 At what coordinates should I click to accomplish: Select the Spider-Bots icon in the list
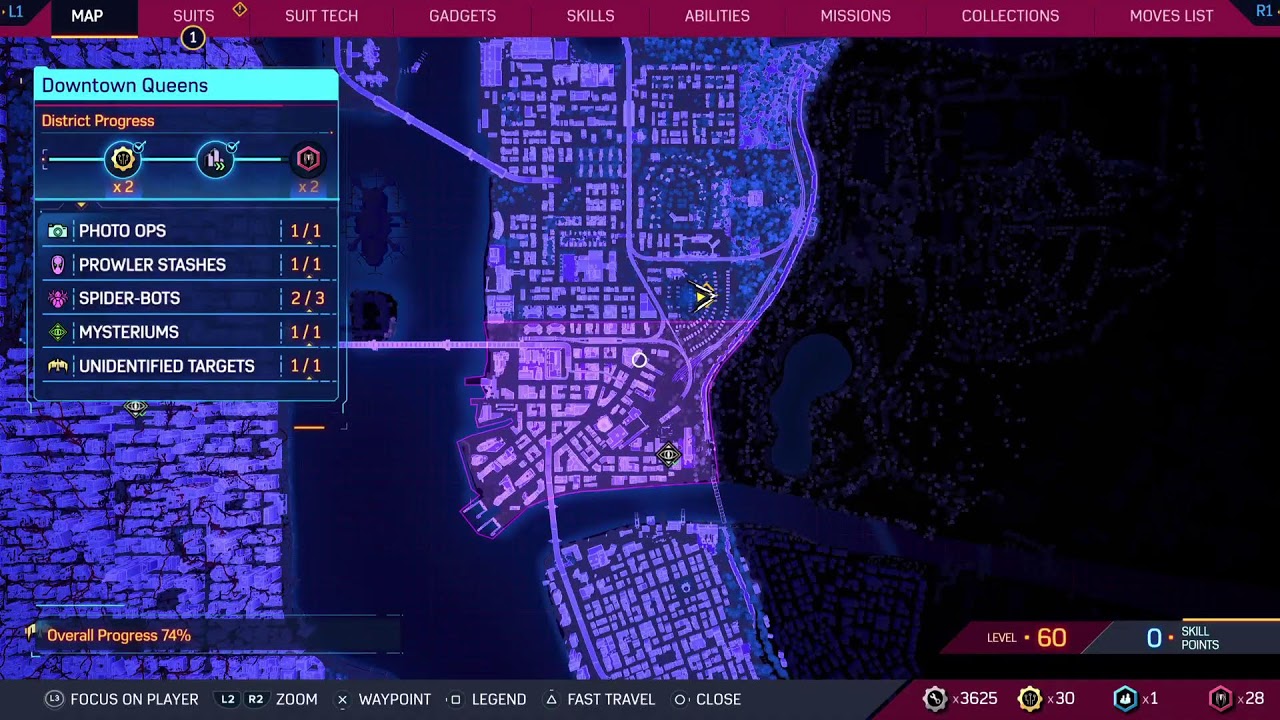click(58, 299)
